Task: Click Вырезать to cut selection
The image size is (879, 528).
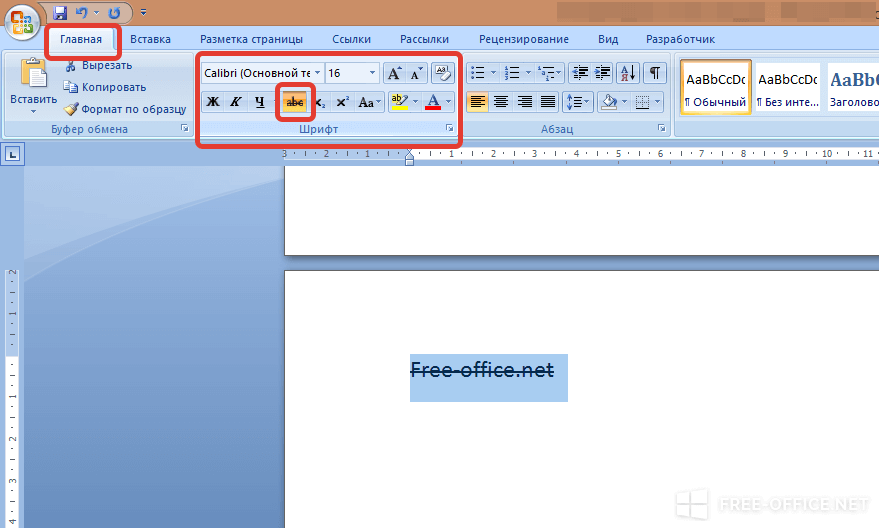Action: click(x=99, y=66)
